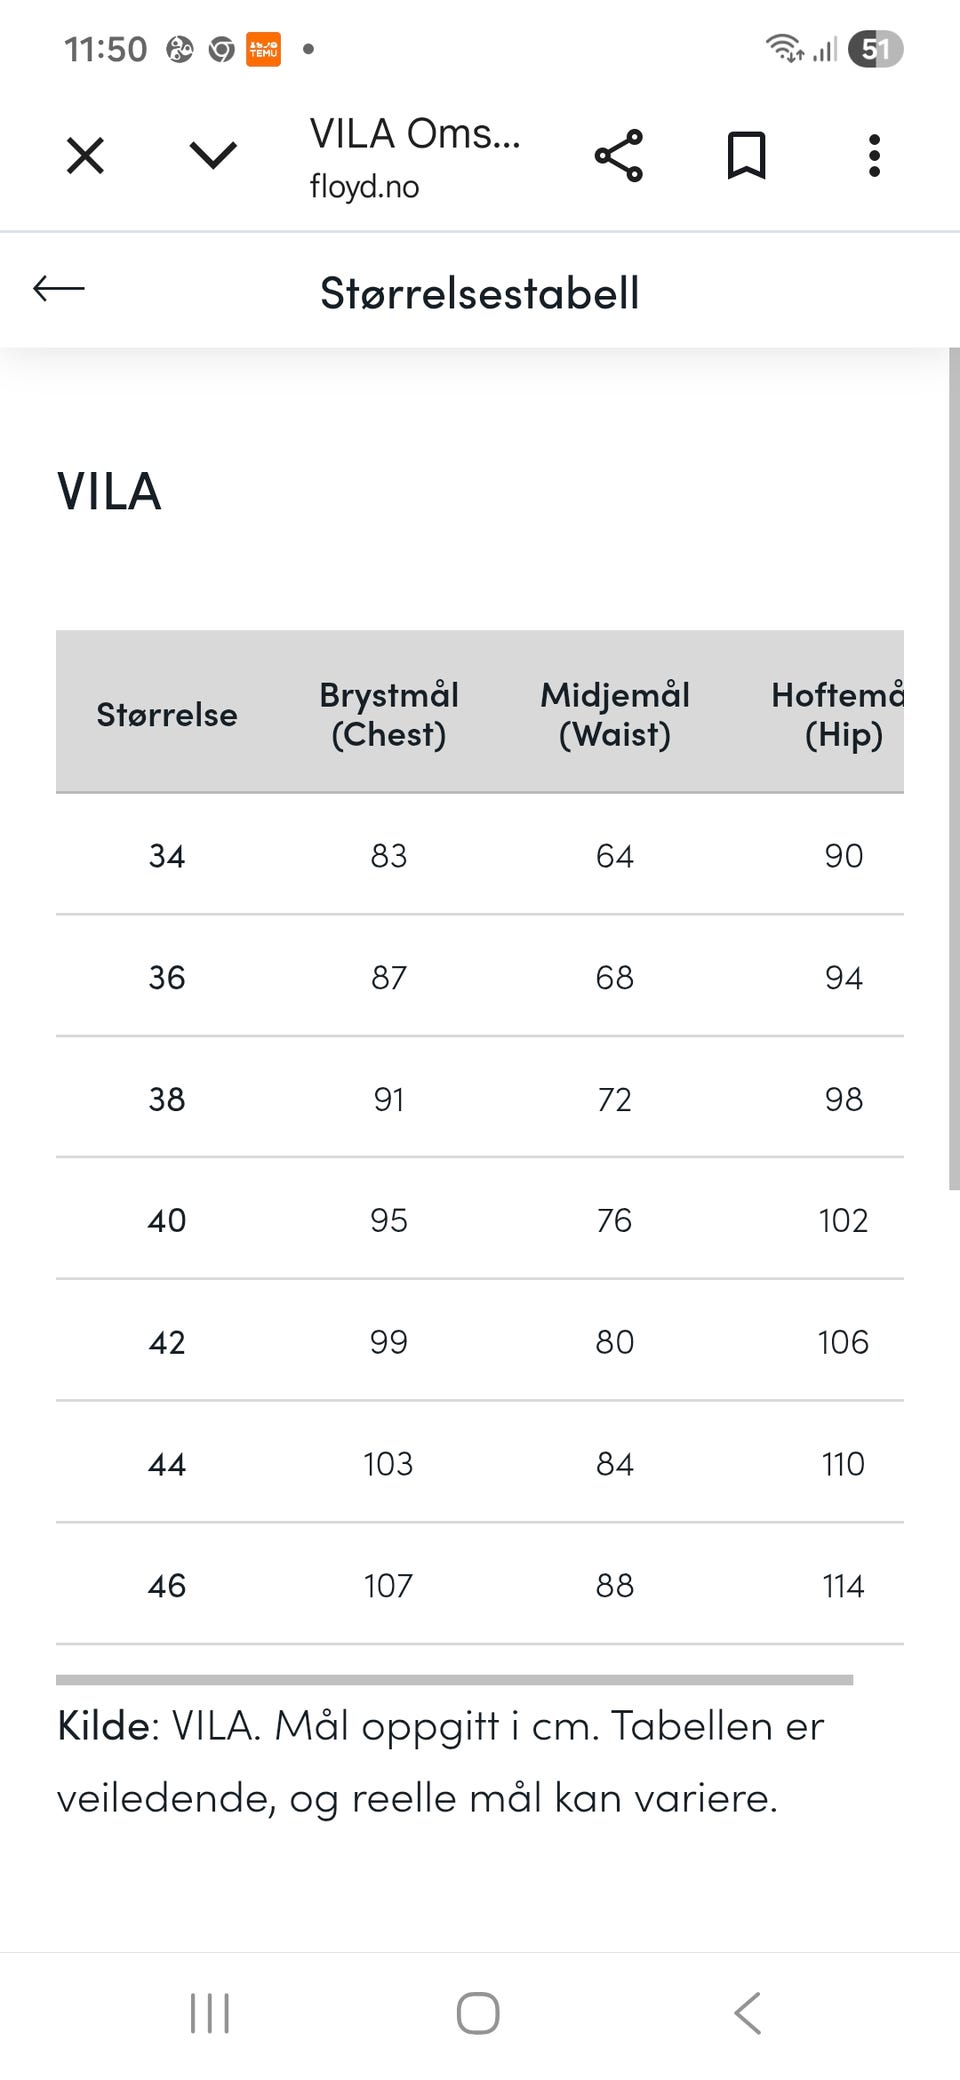Tap the floyd.no site address

point(364,187)
